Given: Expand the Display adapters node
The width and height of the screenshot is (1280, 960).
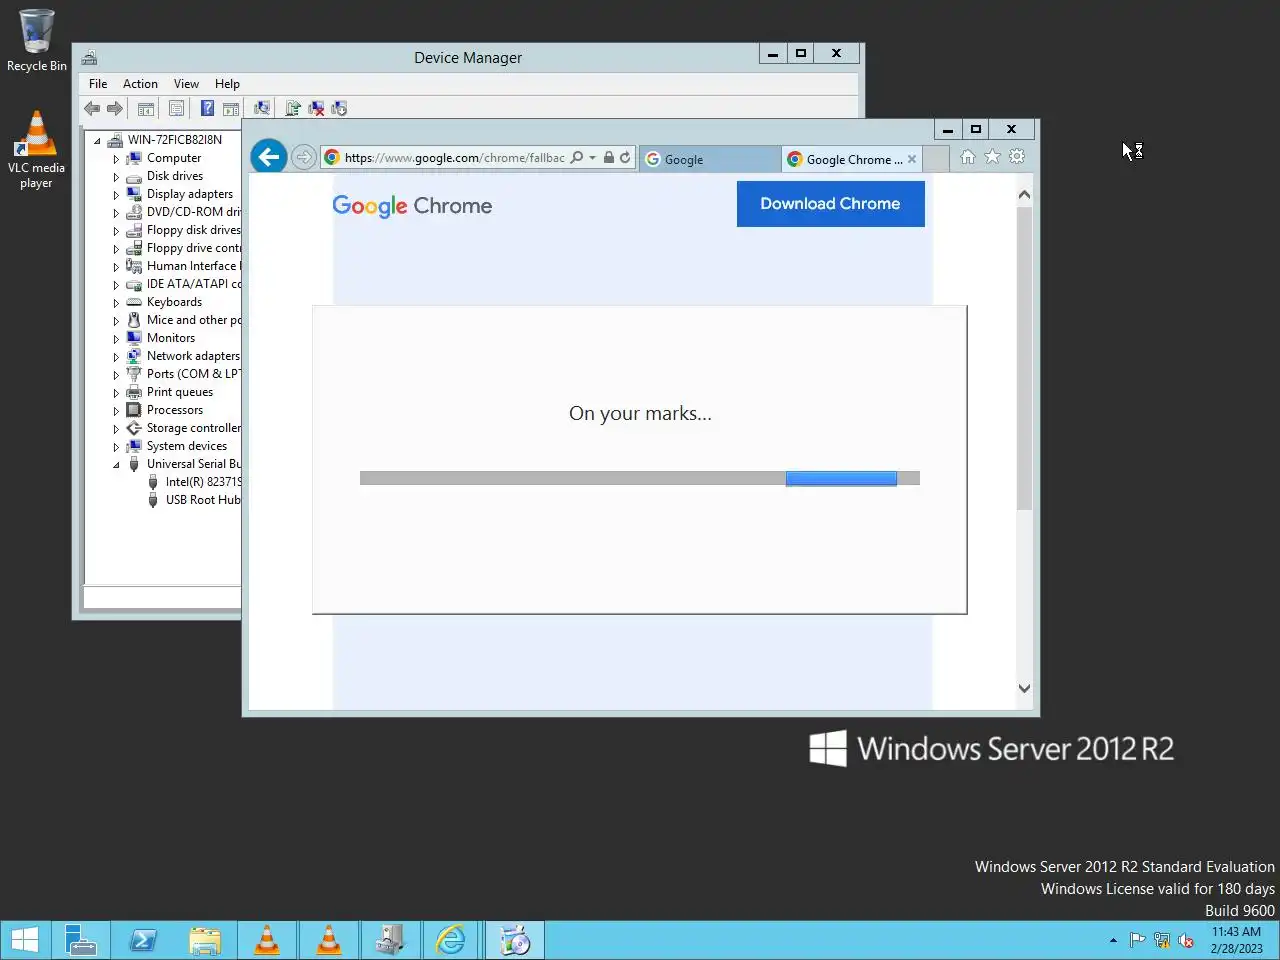Looking at the screenshot, I should pos(116,195).
